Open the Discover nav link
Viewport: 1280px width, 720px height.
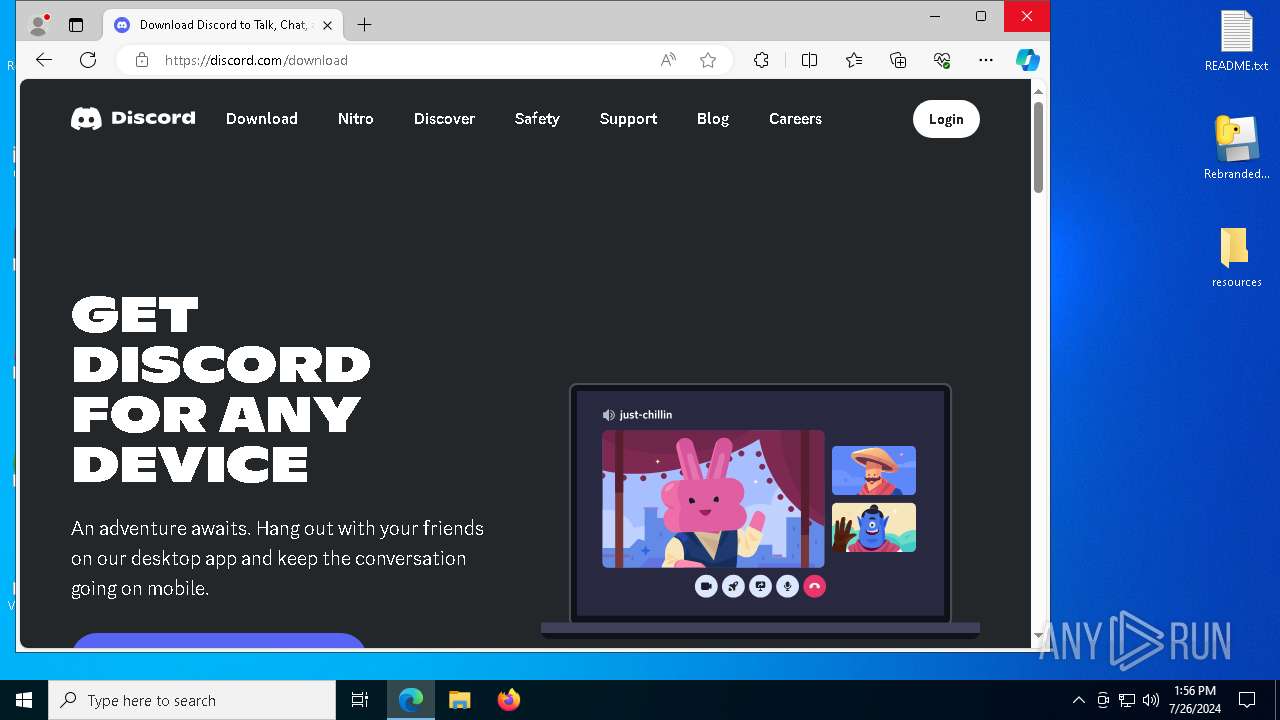(444, 118)
